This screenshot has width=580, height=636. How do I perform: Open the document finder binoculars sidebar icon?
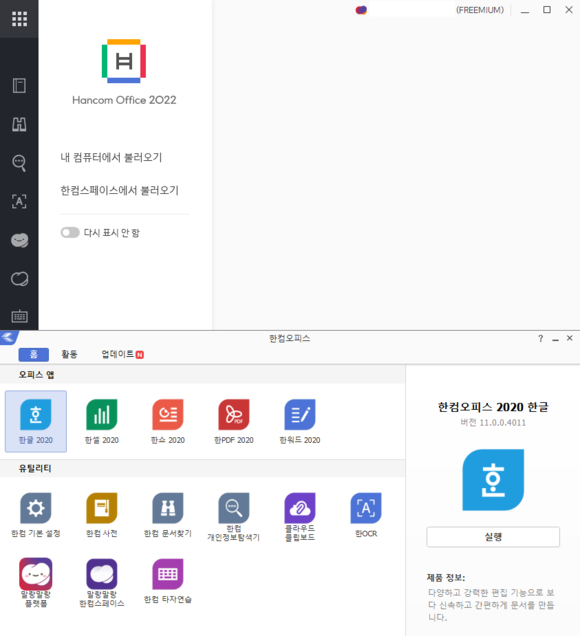click(19, 124)
